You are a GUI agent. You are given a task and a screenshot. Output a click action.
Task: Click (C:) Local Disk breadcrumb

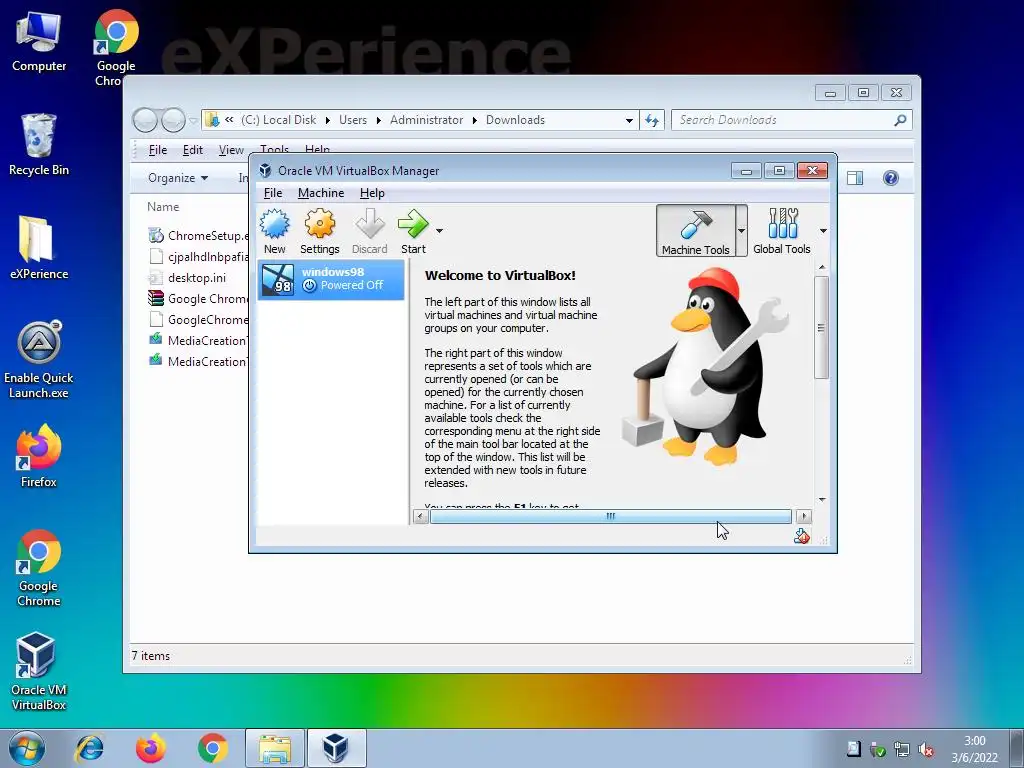(278, 120)
